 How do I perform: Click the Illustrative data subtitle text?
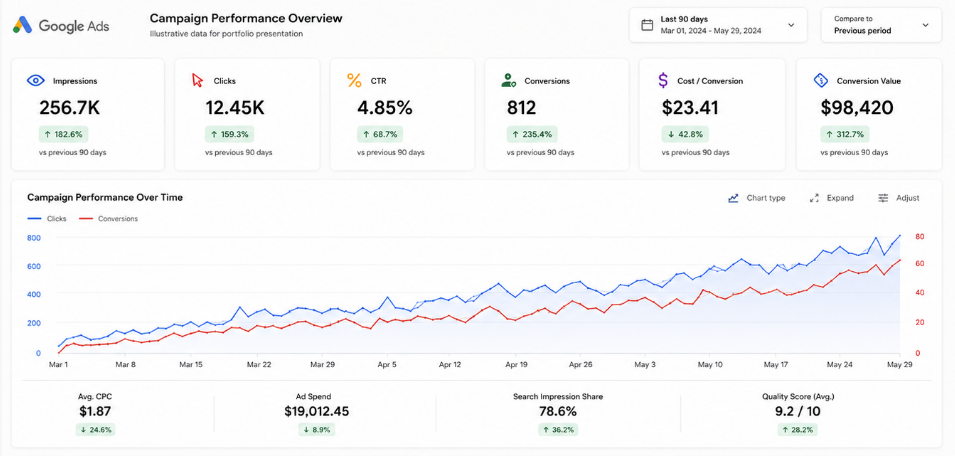pos(226,34)
